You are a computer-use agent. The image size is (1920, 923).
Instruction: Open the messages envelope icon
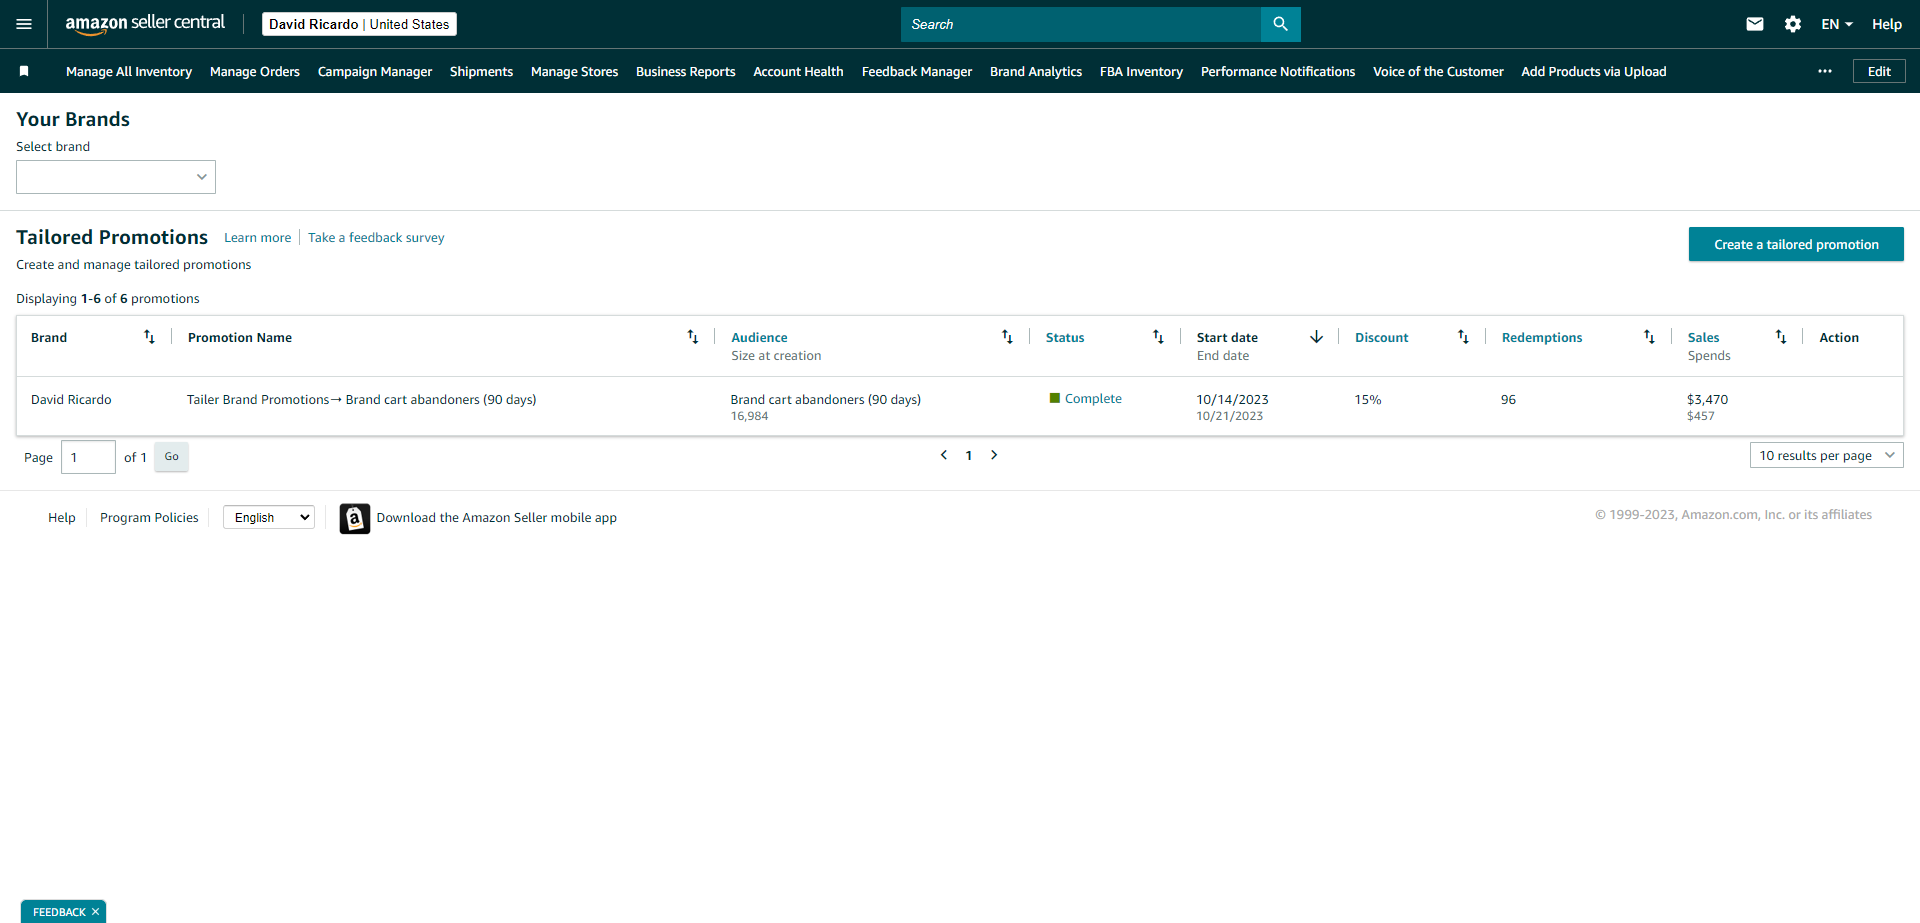tap(1755, 24)
